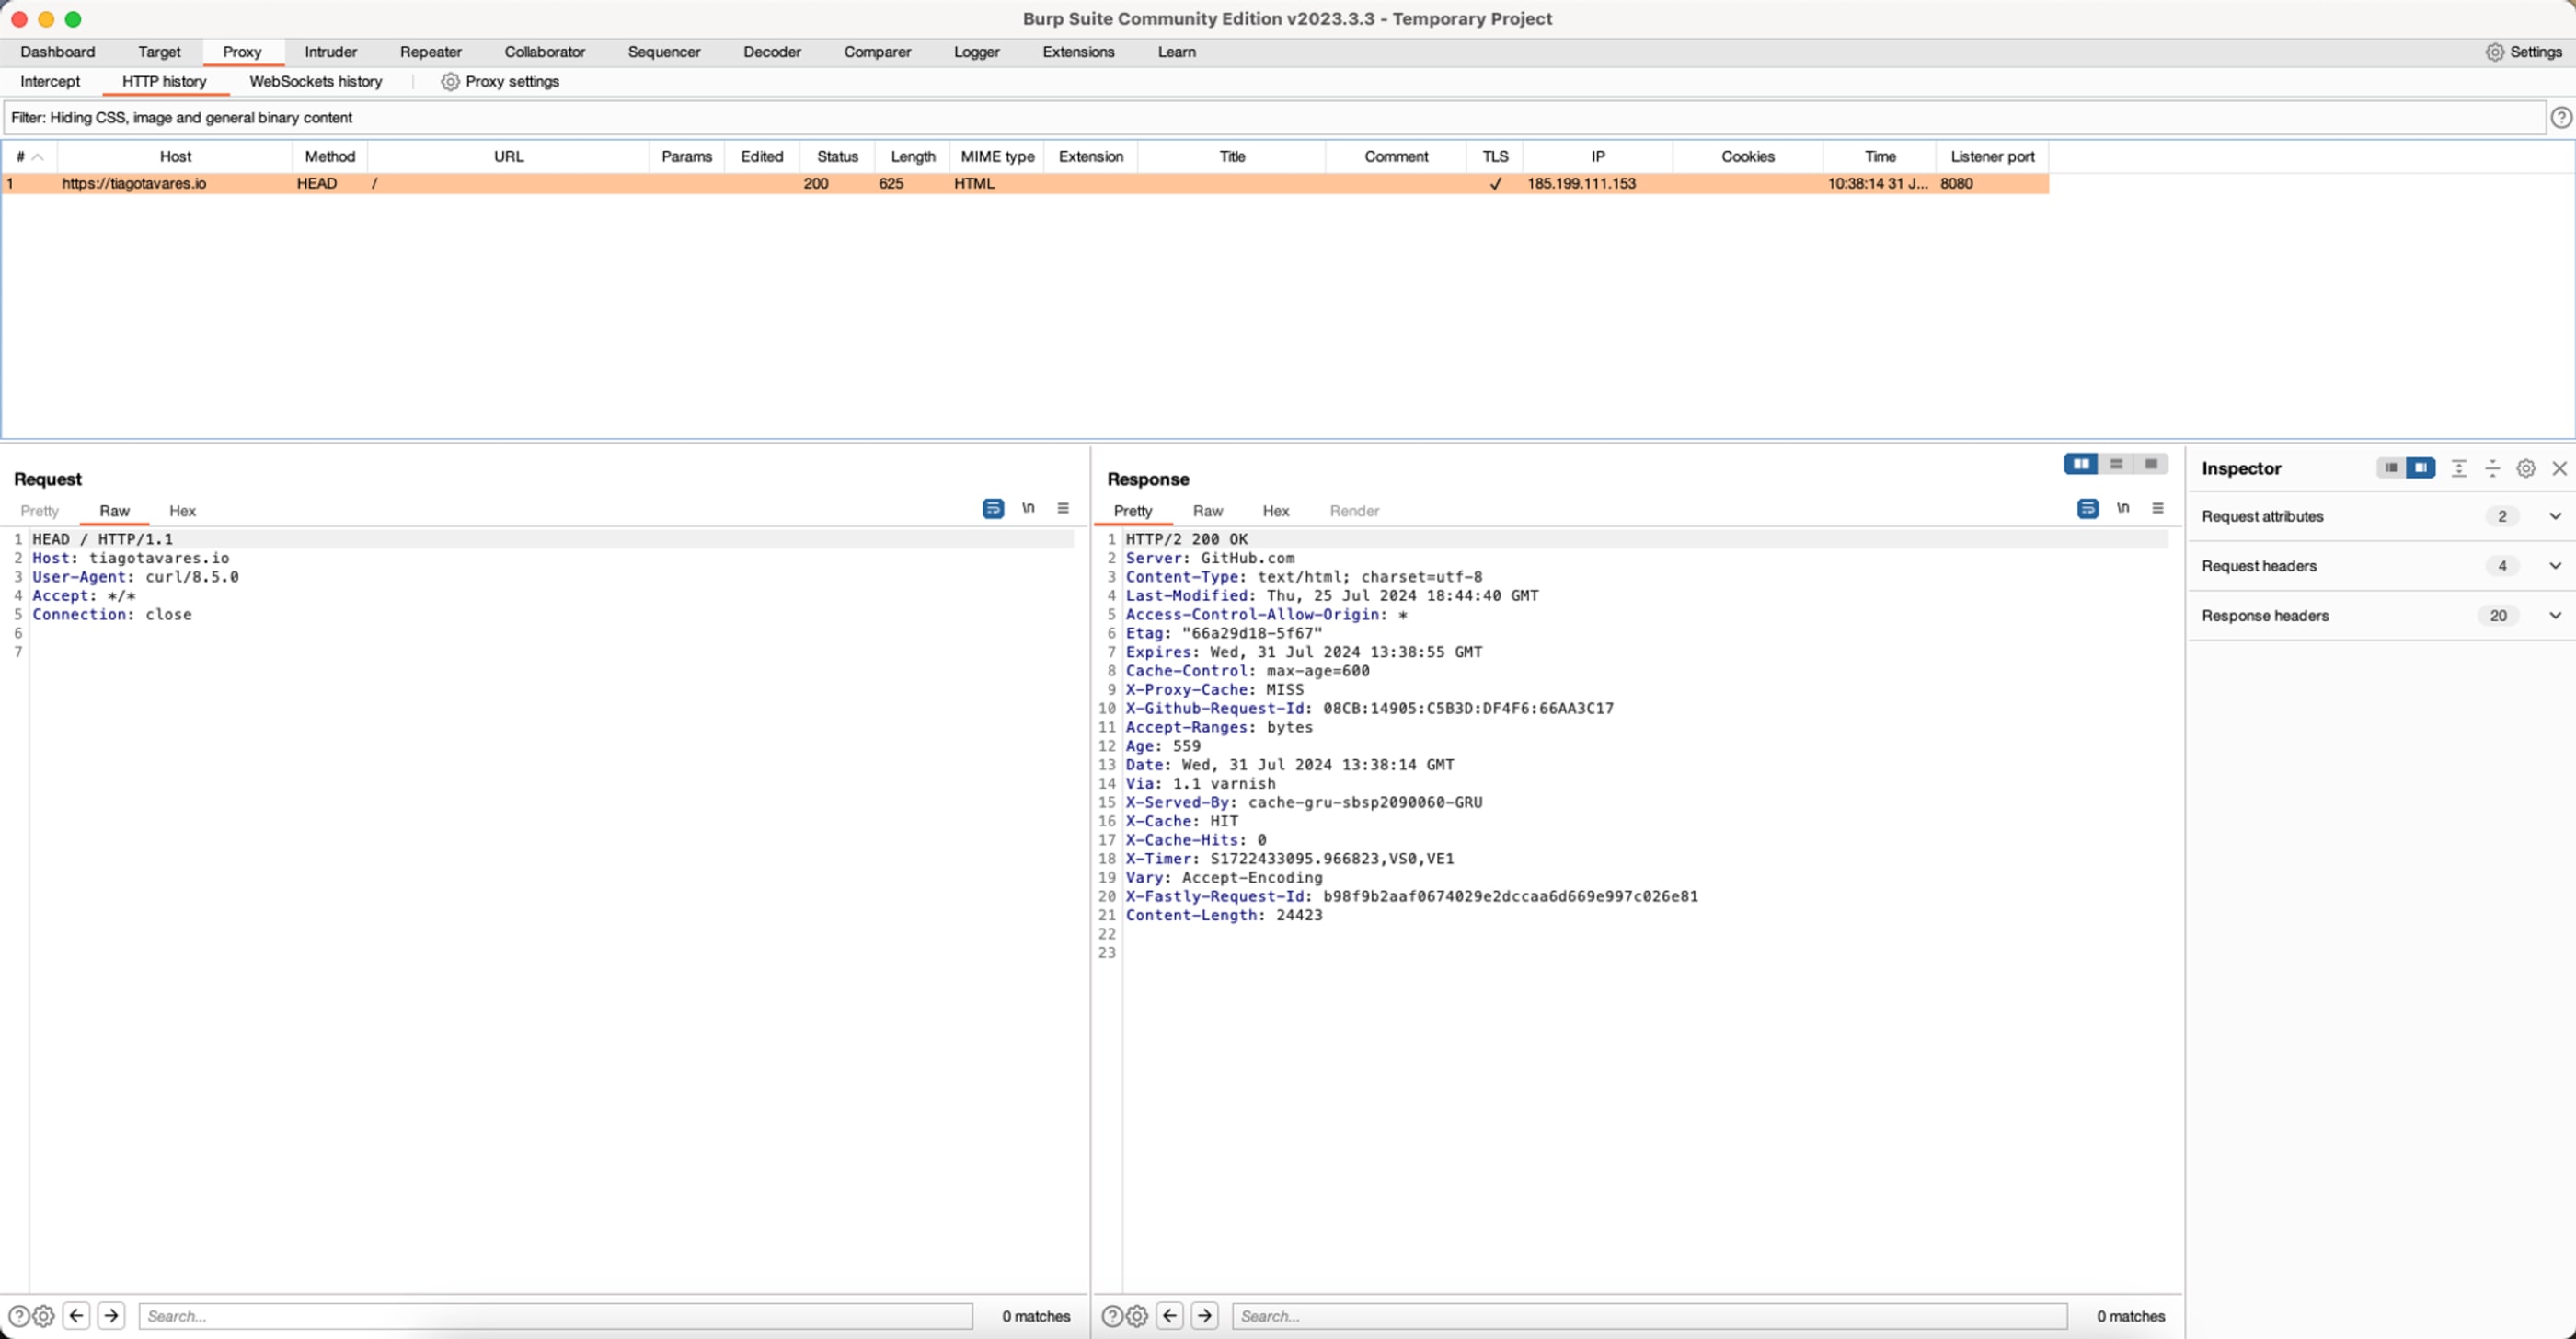Sort the history table by Status column
Screen dimensions: 2576x1339
tap(837, 157)
